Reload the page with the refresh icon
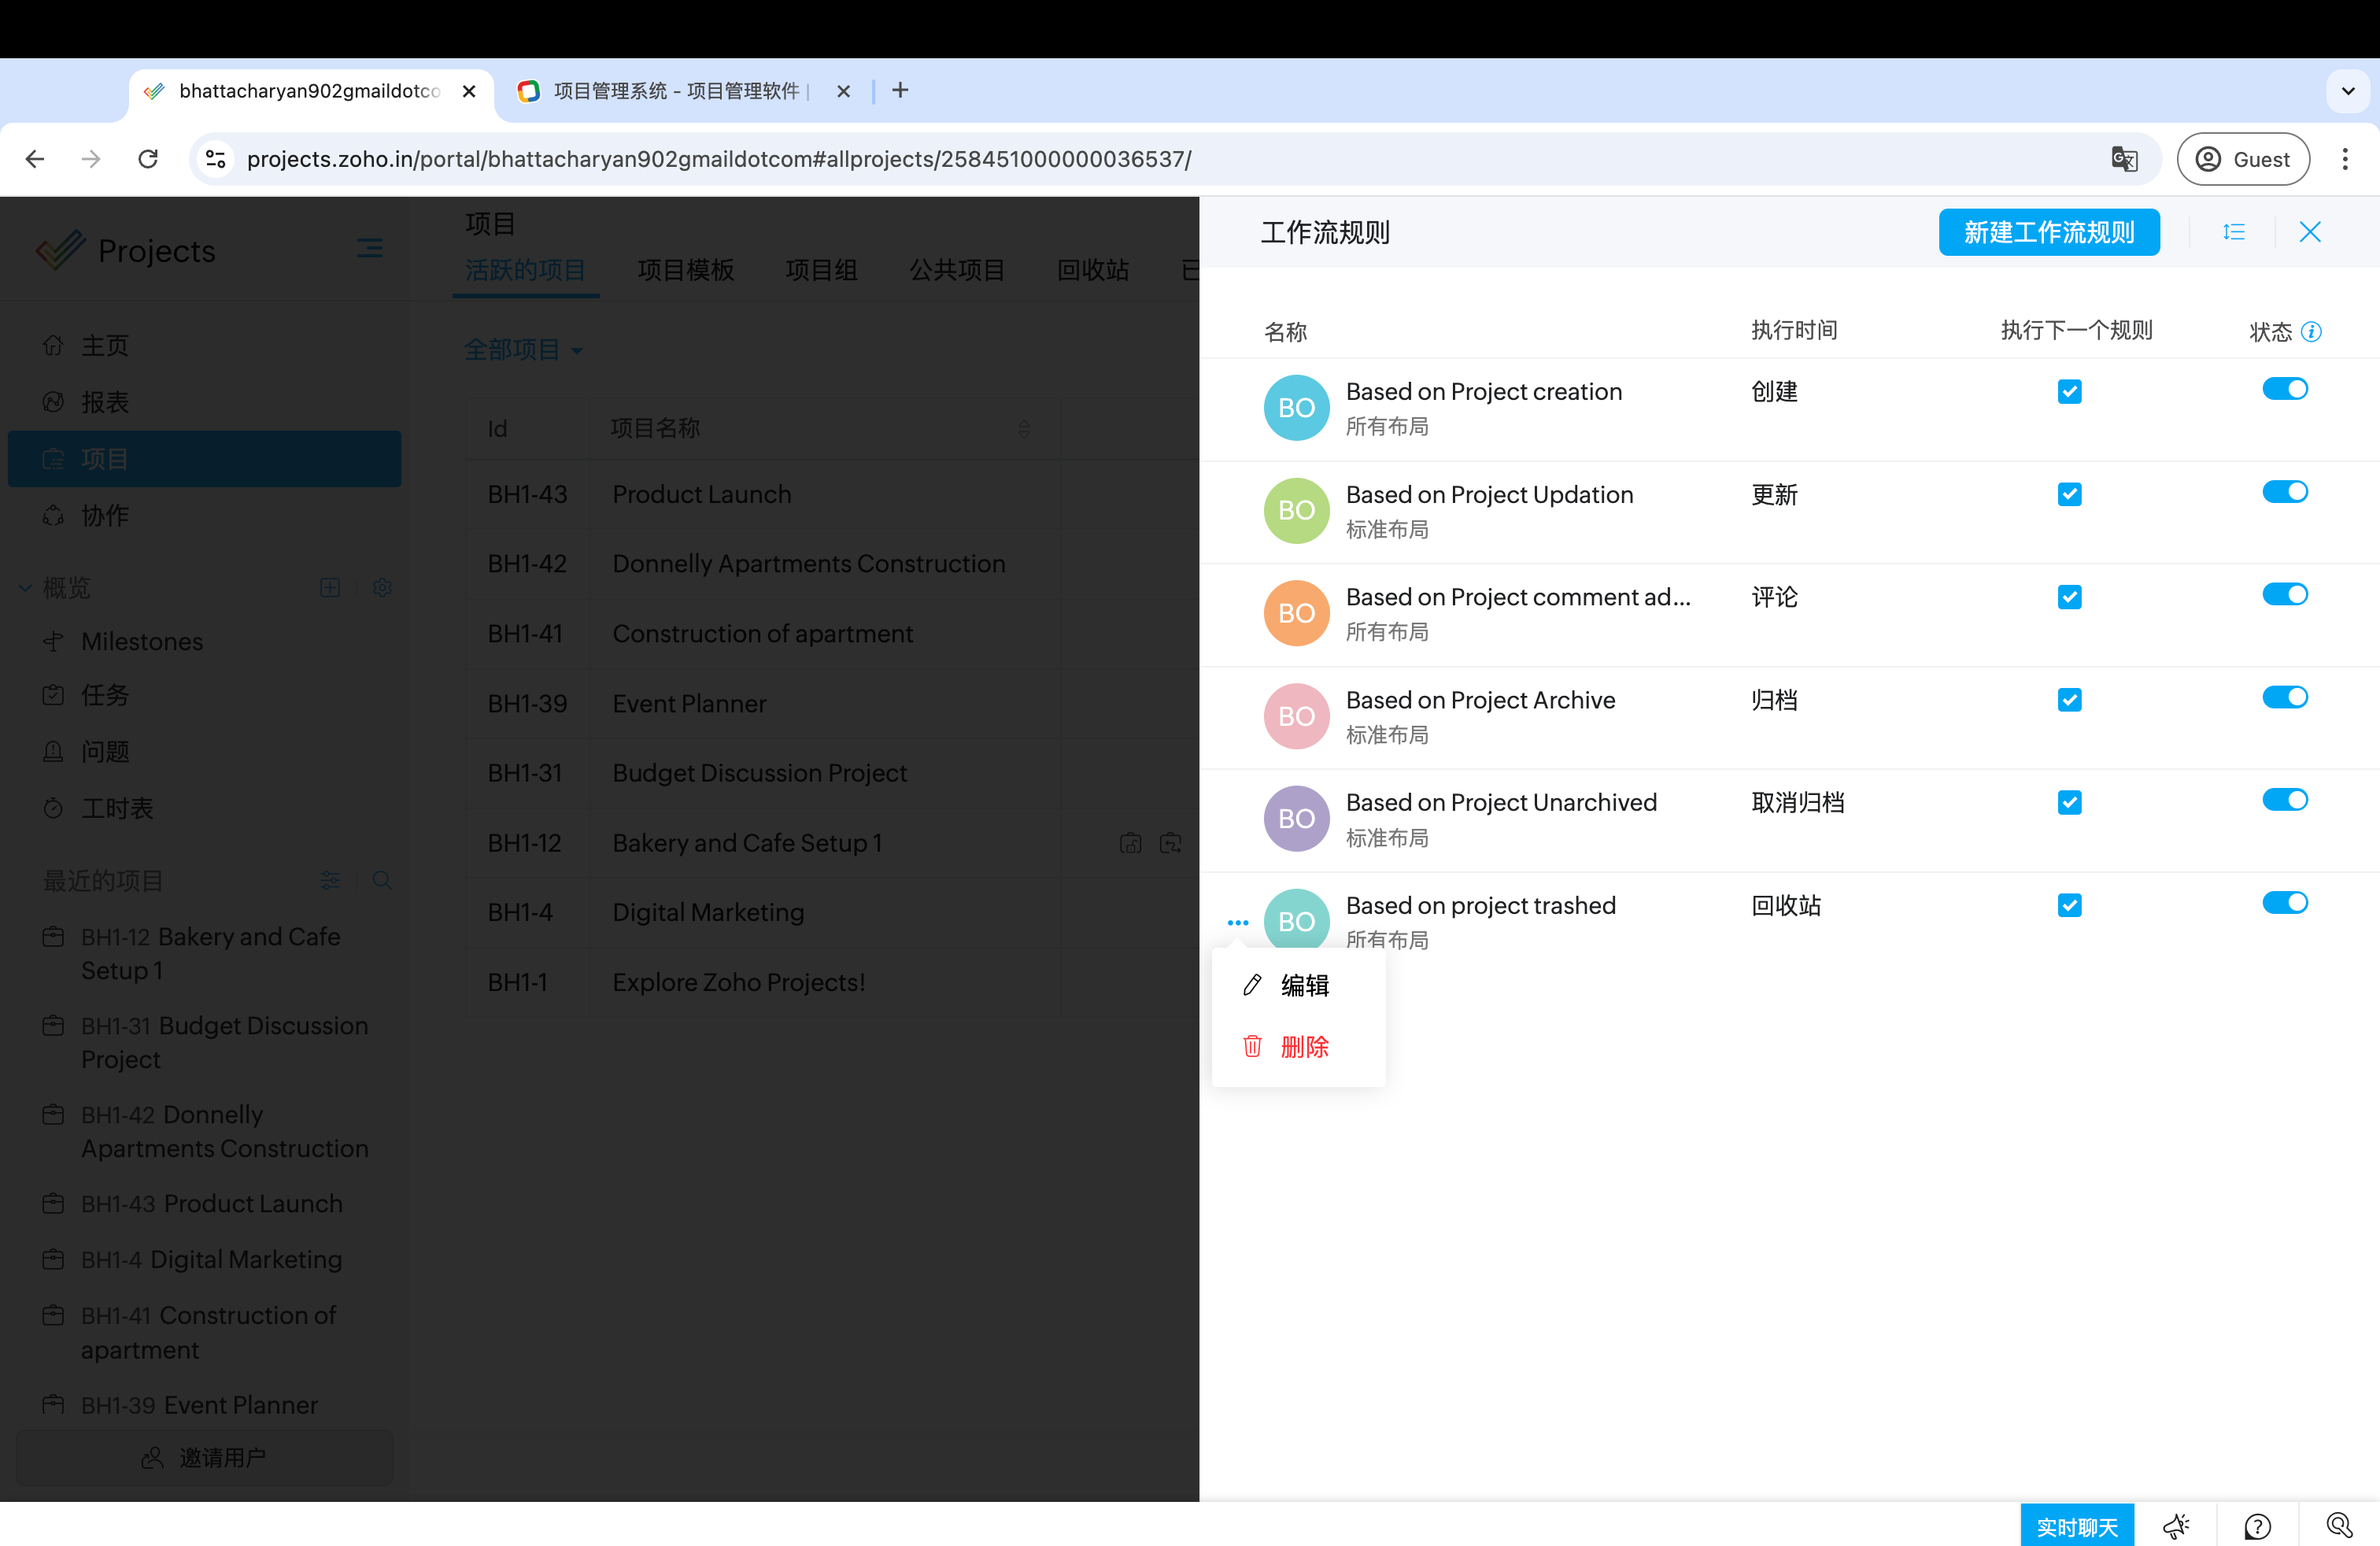 pyautogui.click(x=148, y=159)
